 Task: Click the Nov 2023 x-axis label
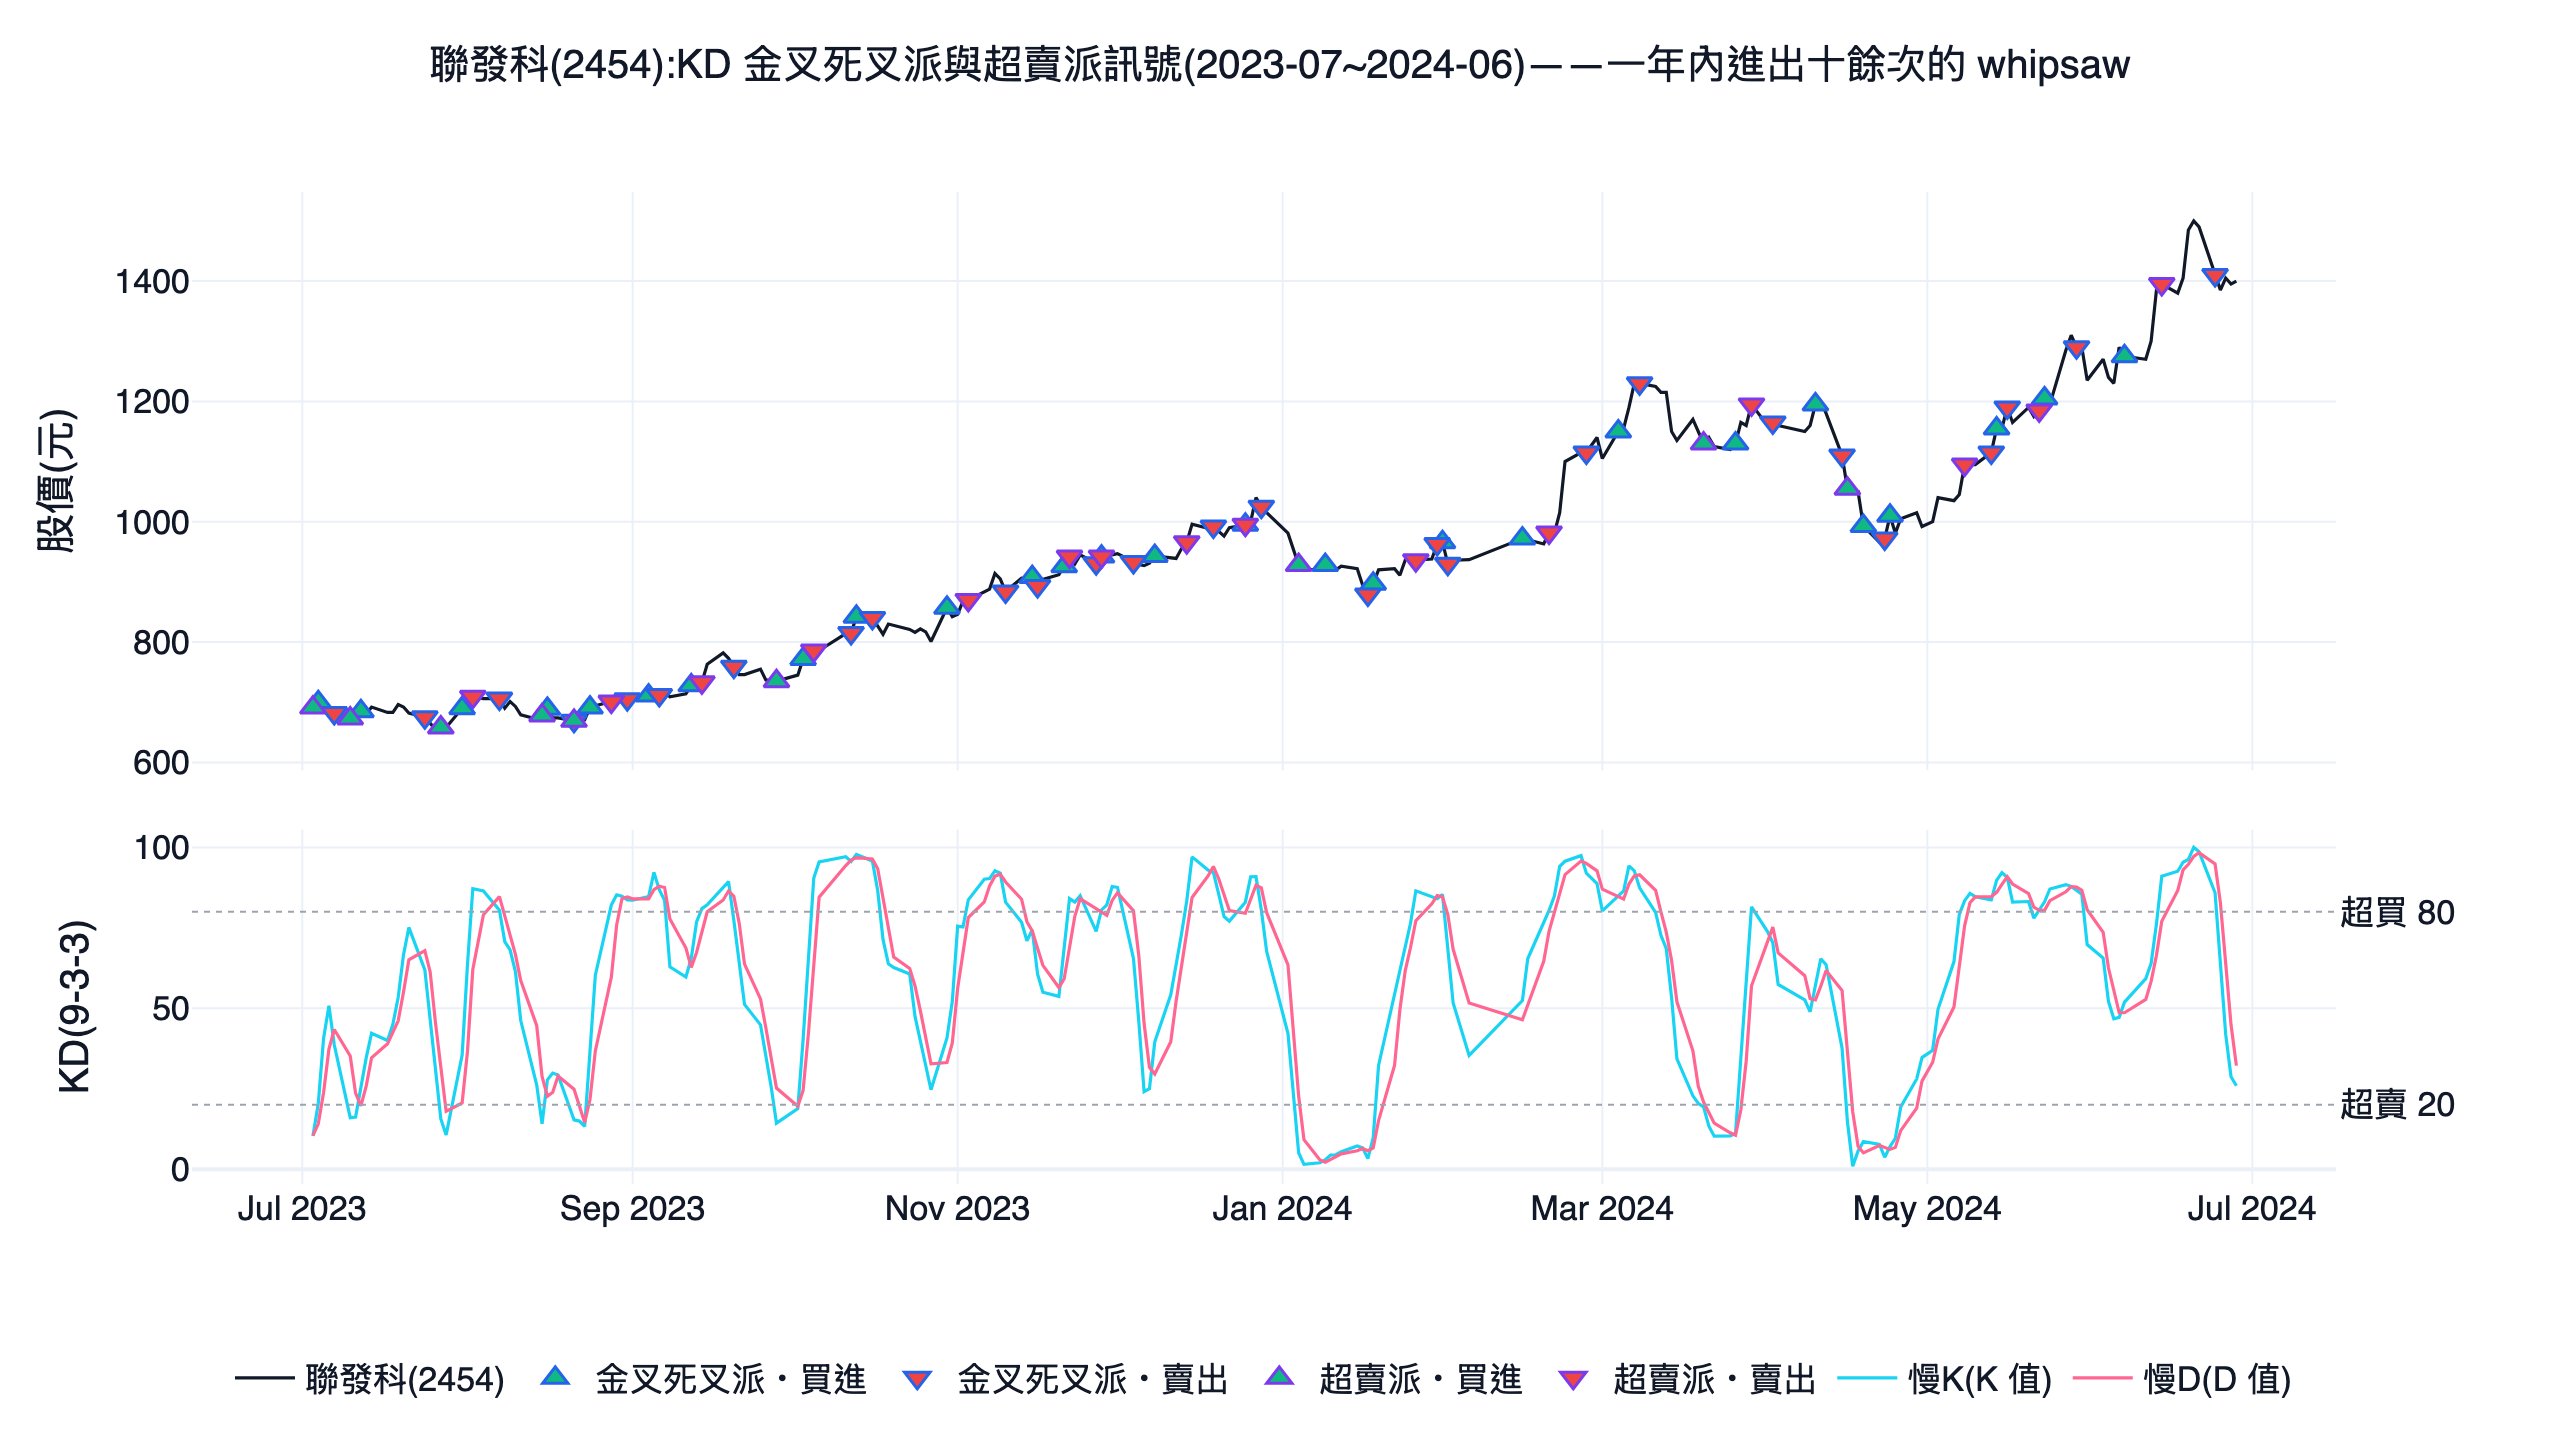[x=957, y=1208]
